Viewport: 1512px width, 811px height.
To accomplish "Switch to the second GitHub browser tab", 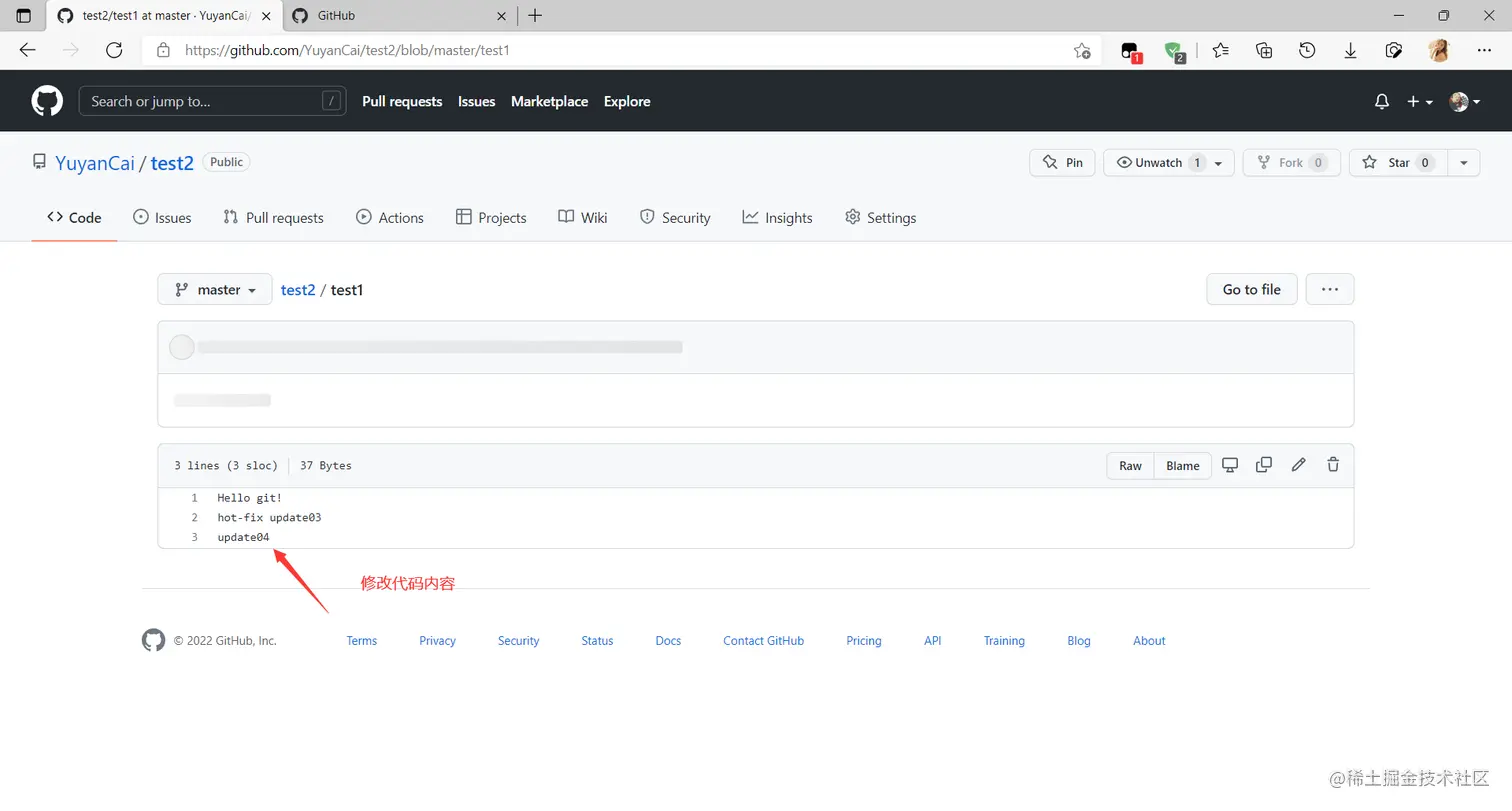I will click(399, 15).
